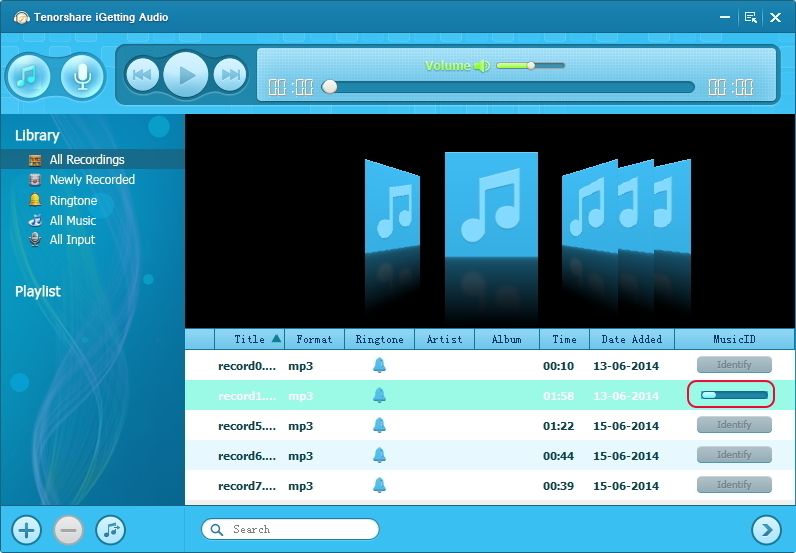The width and height of the screenshot is (796, 553).
Task: Select Newly Recorded in Library
Action: (x=92, y=180)
